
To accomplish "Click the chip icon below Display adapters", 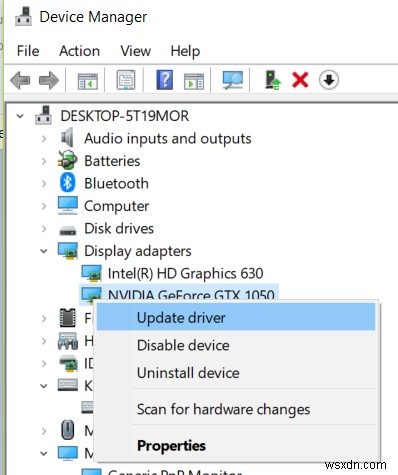I will tap(68, 318).
